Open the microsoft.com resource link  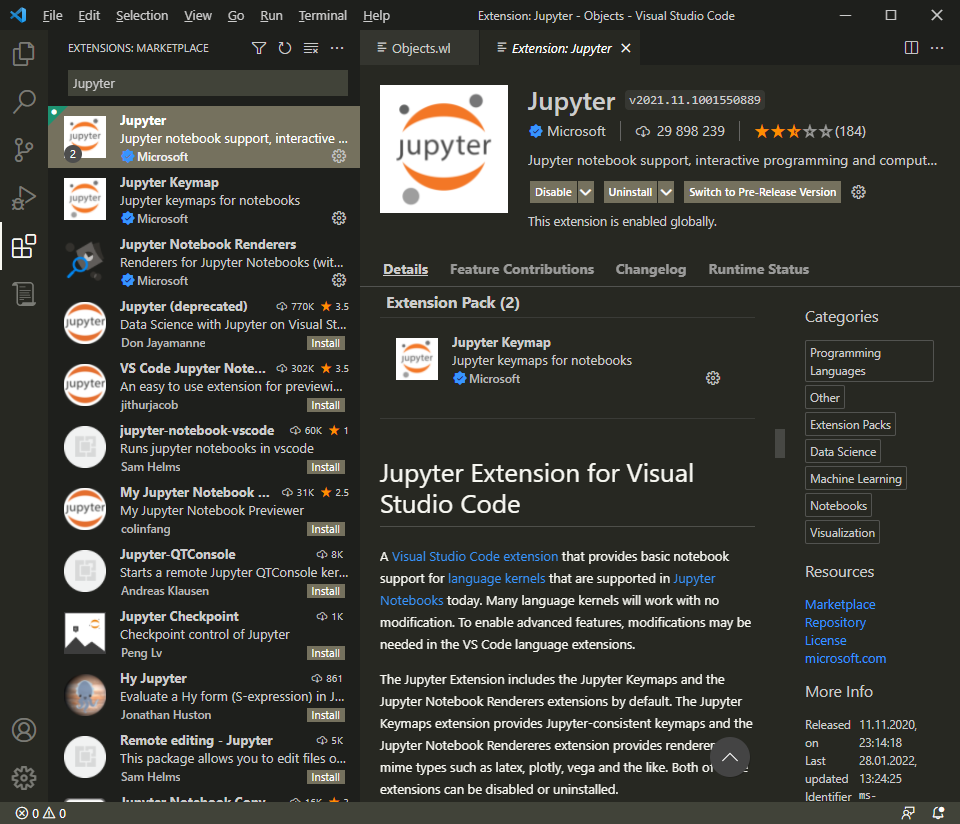(x=846, y=658)
